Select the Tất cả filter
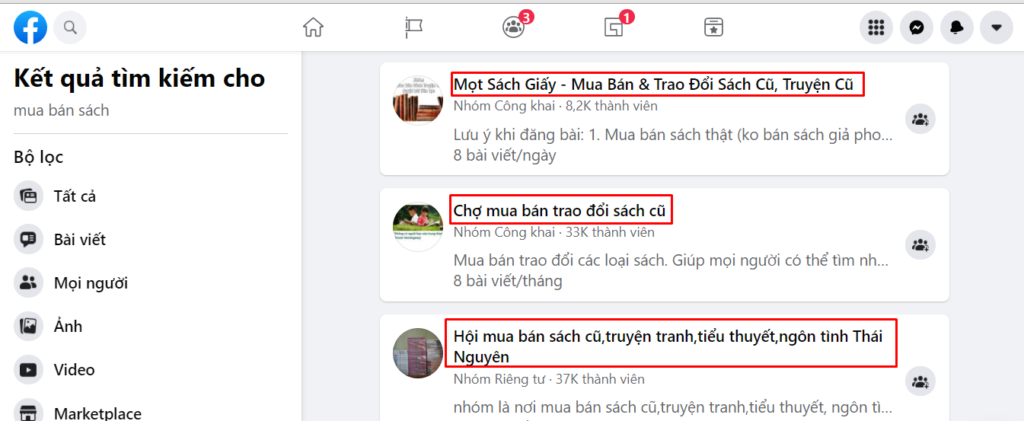Viewport: 1024px width, 421px height. tap(150, 196)
